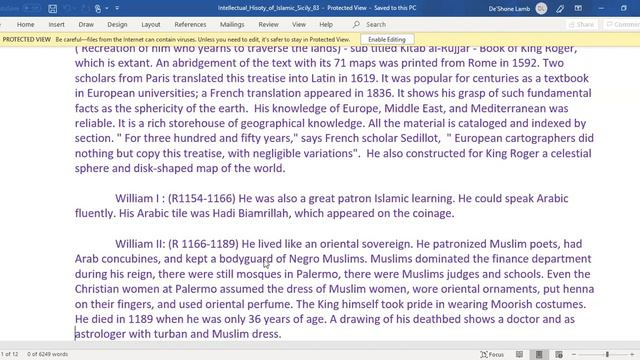Open the Layout ribbon tab
This screenshot has width=640, height=360.
pyautogui.click(x=151, y=24)
